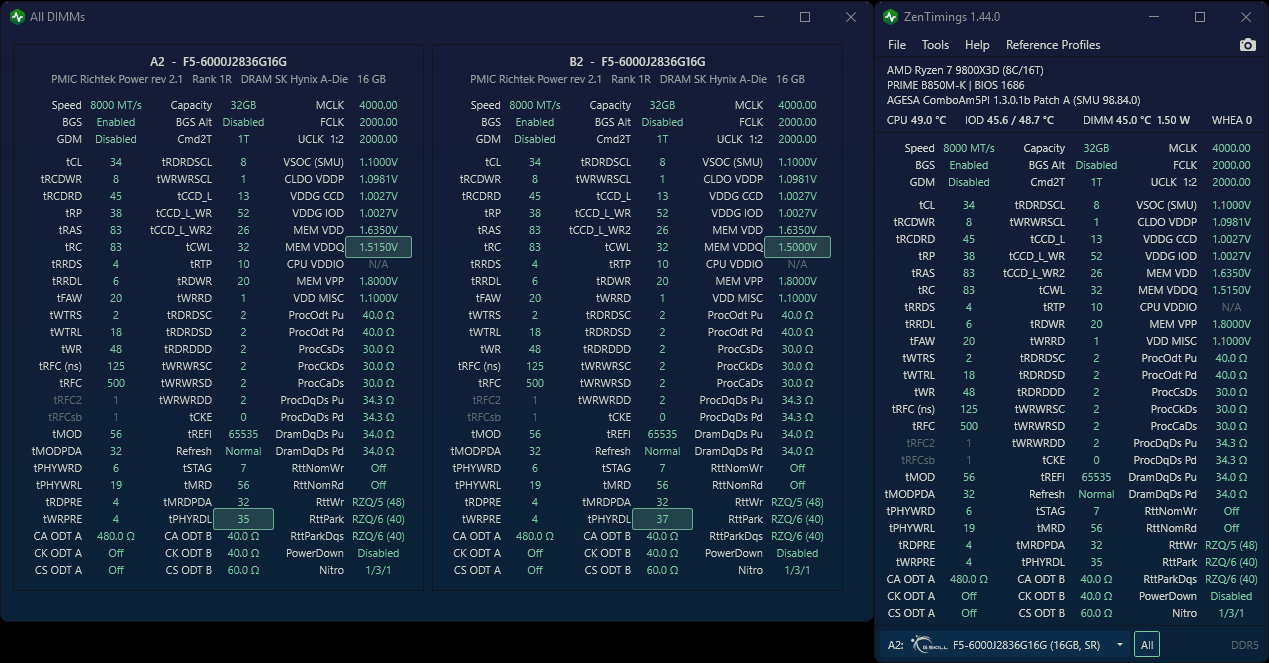Open the Help menu in ZenTimings
This screenshot has height=663, width=1269.
977,45
